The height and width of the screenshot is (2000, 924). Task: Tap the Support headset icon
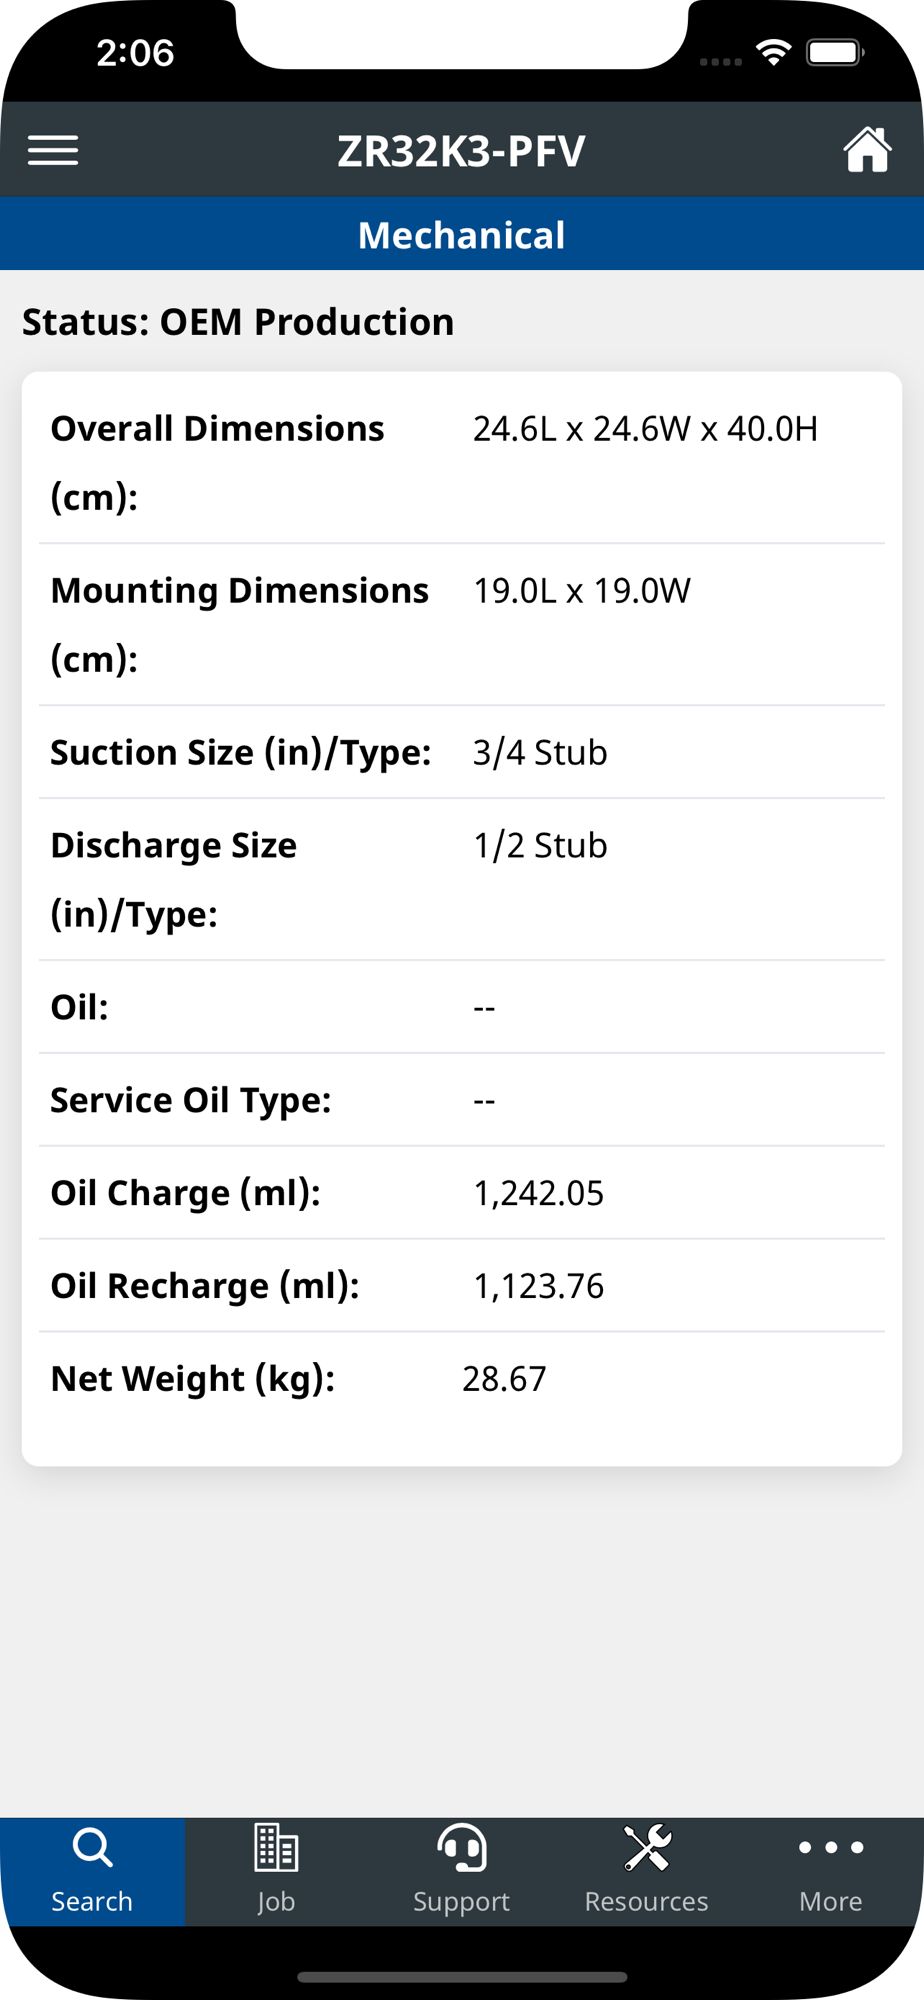click(462, 1848)
